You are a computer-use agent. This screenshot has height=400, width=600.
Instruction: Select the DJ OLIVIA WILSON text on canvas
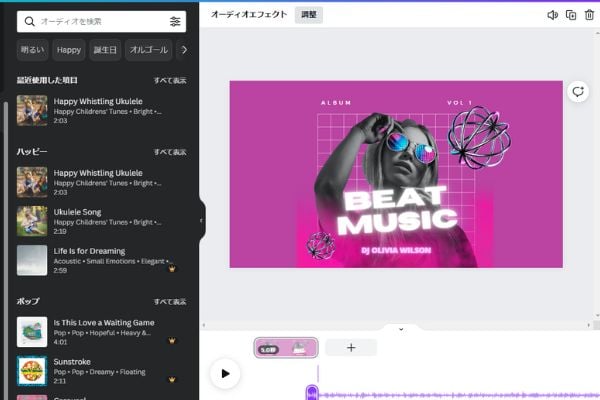tap(396, 250)
